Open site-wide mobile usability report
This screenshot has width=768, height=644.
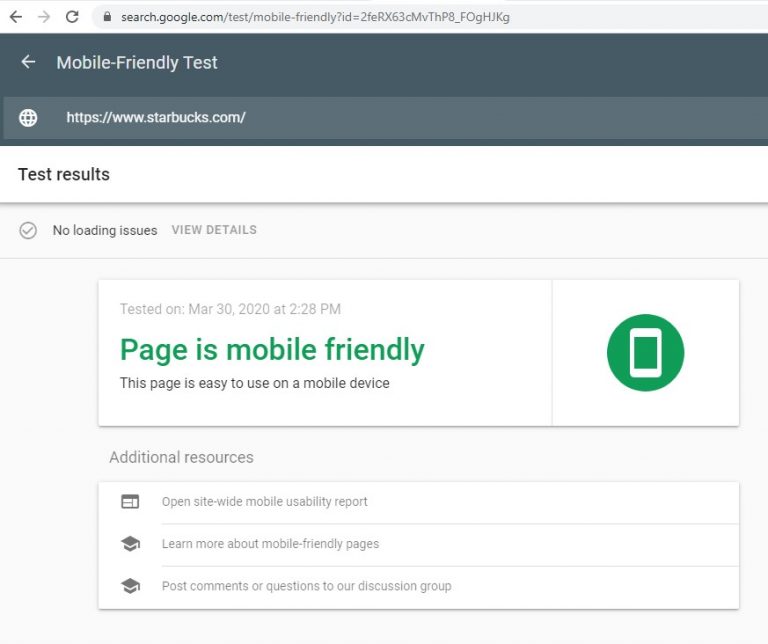coord(265,502)
